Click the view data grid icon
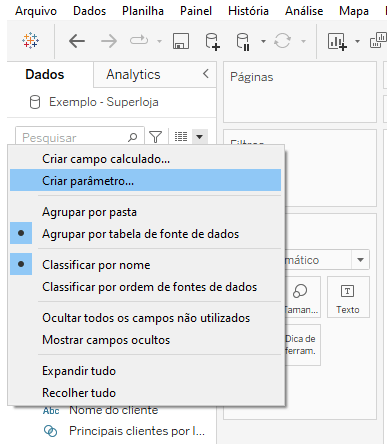Image resolution: width=387 pixels, height=444 pixels. click(181, 137)
